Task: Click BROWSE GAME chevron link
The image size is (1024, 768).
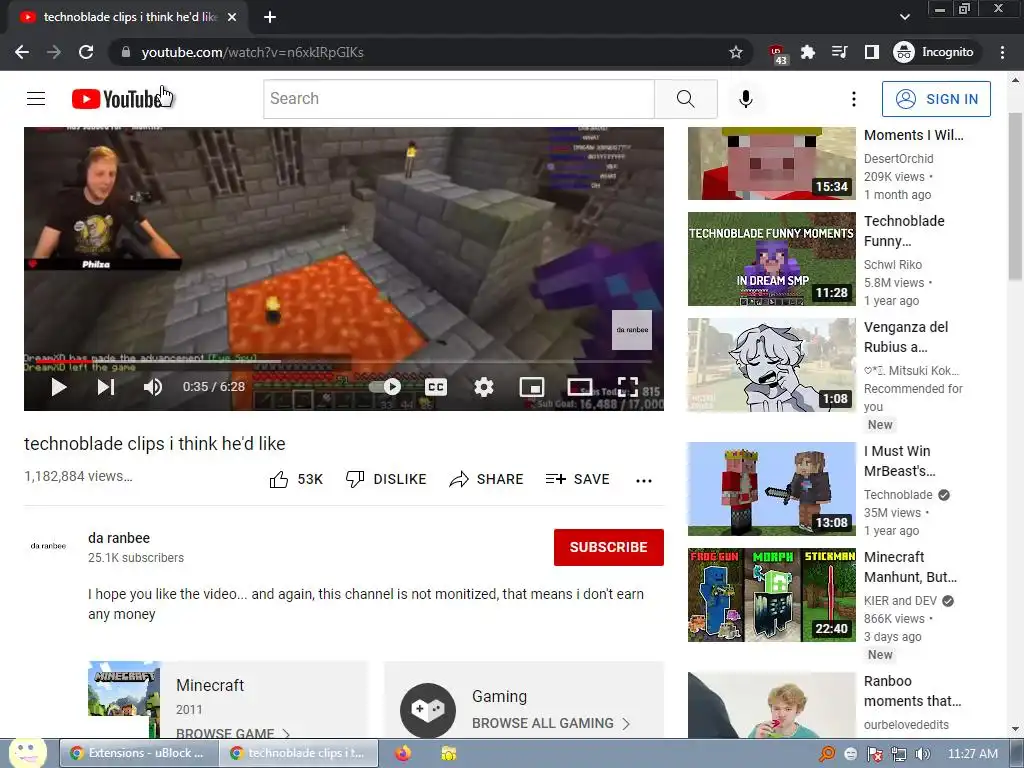Action: [x=233, y=733]
